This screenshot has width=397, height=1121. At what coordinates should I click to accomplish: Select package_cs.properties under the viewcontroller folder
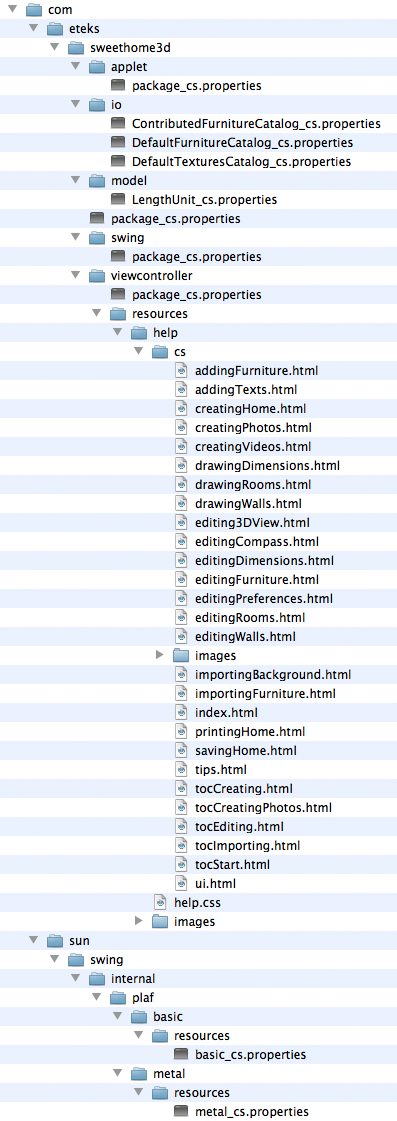pos(197,295)
